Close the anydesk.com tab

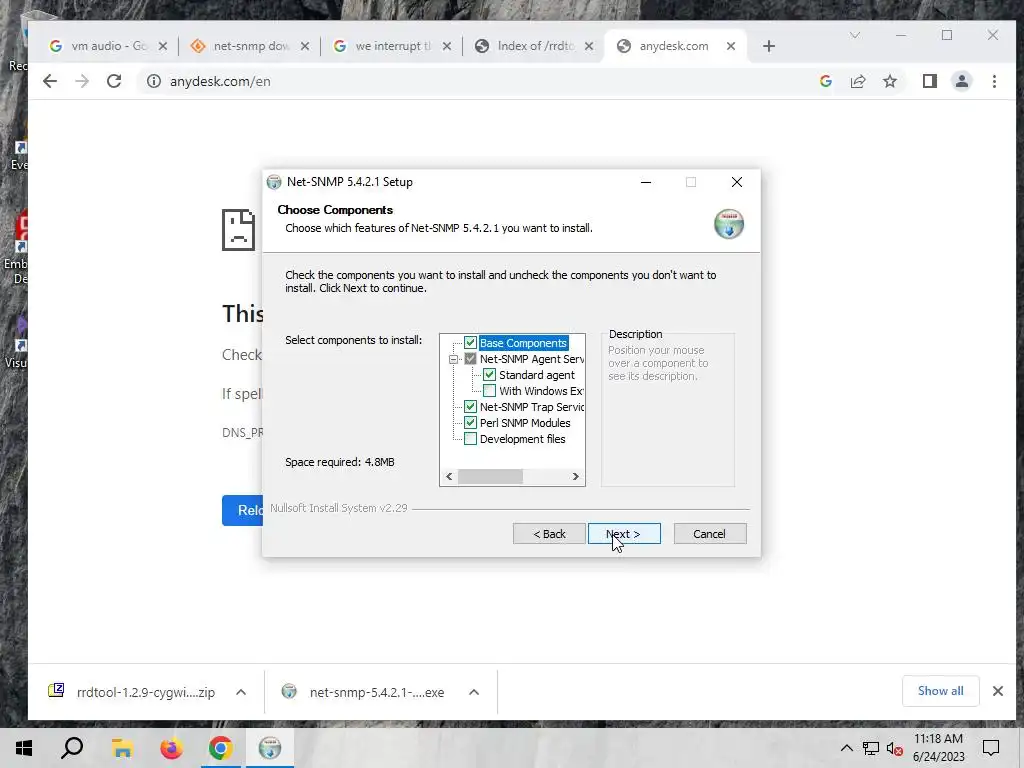coord(731,46)
